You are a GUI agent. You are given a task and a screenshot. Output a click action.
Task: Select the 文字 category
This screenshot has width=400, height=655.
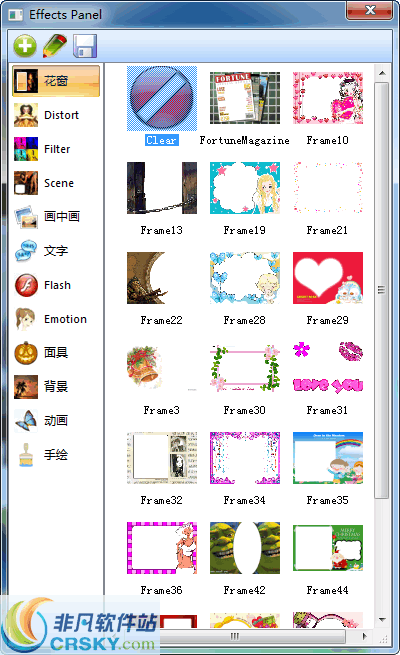coord(56,251)
